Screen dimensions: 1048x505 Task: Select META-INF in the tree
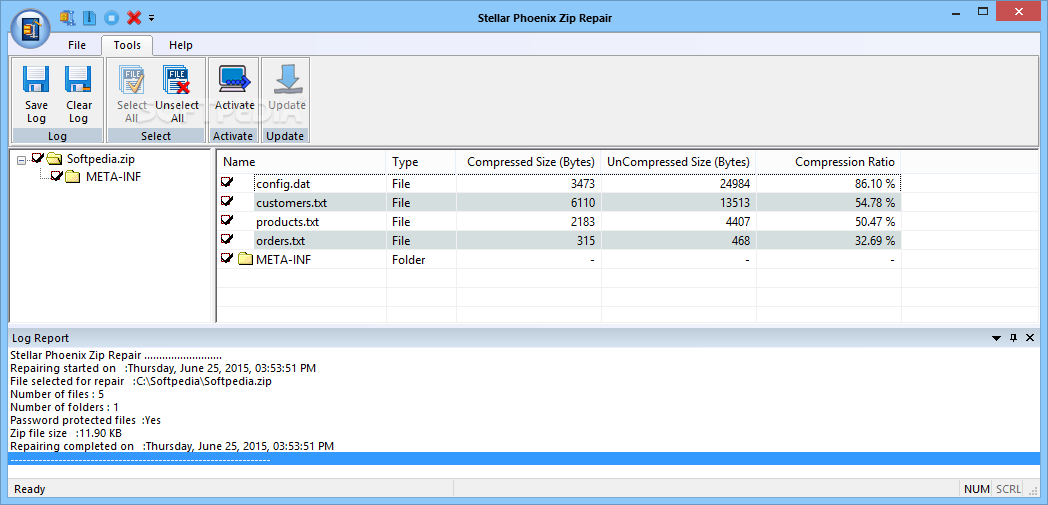click(x=114, y=177)
